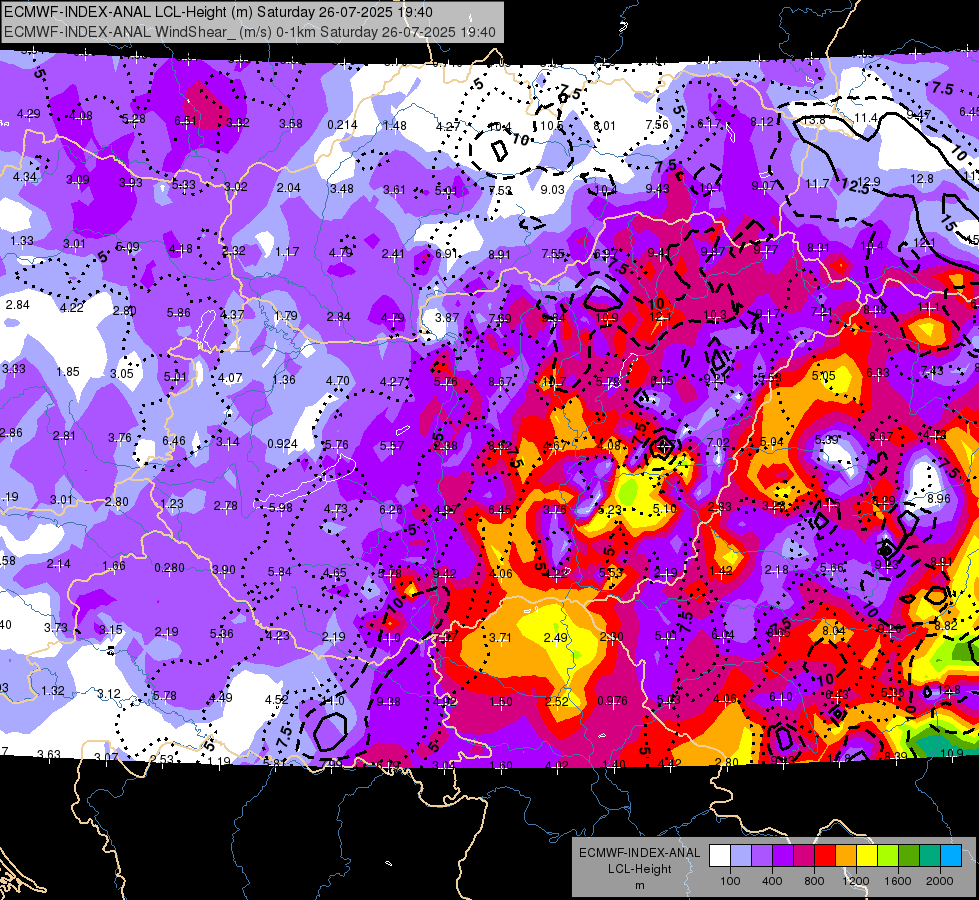This screenshot has width=979, height=900.
Task: Click the grid value 1.17
Action: (x=287, y=252)
